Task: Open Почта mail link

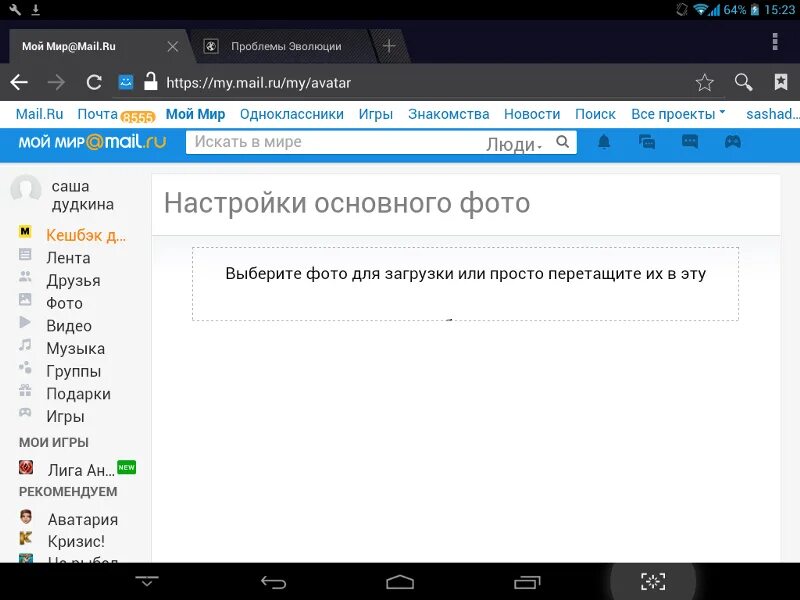Action: (x=97, y=114)
